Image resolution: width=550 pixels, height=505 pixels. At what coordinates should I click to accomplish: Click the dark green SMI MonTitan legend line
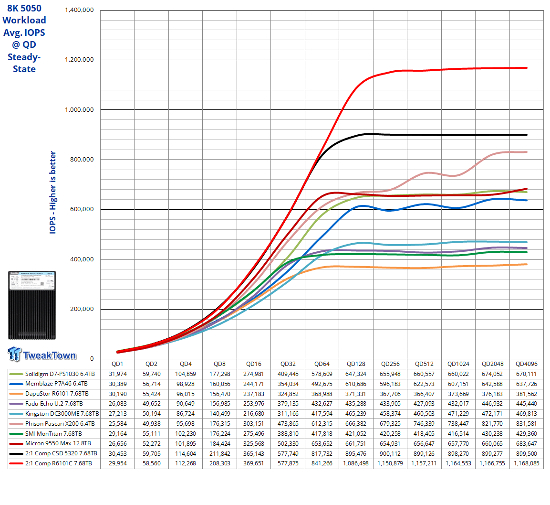(15, 434)
